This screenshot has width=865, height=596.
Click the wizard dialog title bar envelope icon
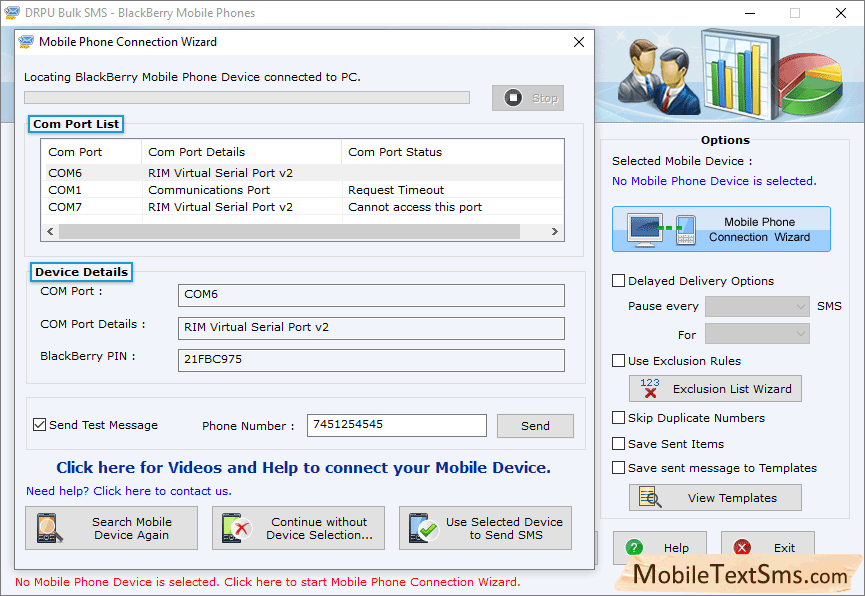pos(26,42)
